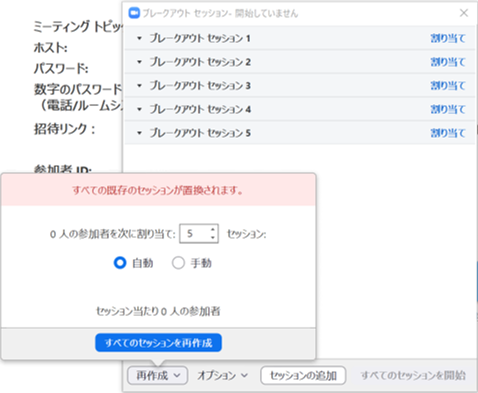The width and height of the screenshot is (478, 393).
Task: Click the Zoom logo icon in title bar
Action: tap(134, 13)
